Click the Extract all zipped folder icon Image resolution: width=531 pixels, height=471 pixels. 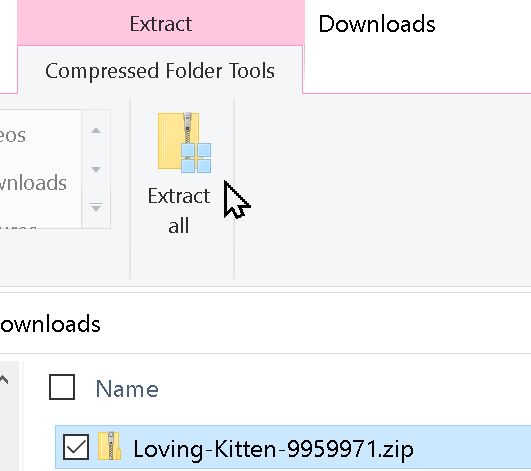[x=185, y=143]
